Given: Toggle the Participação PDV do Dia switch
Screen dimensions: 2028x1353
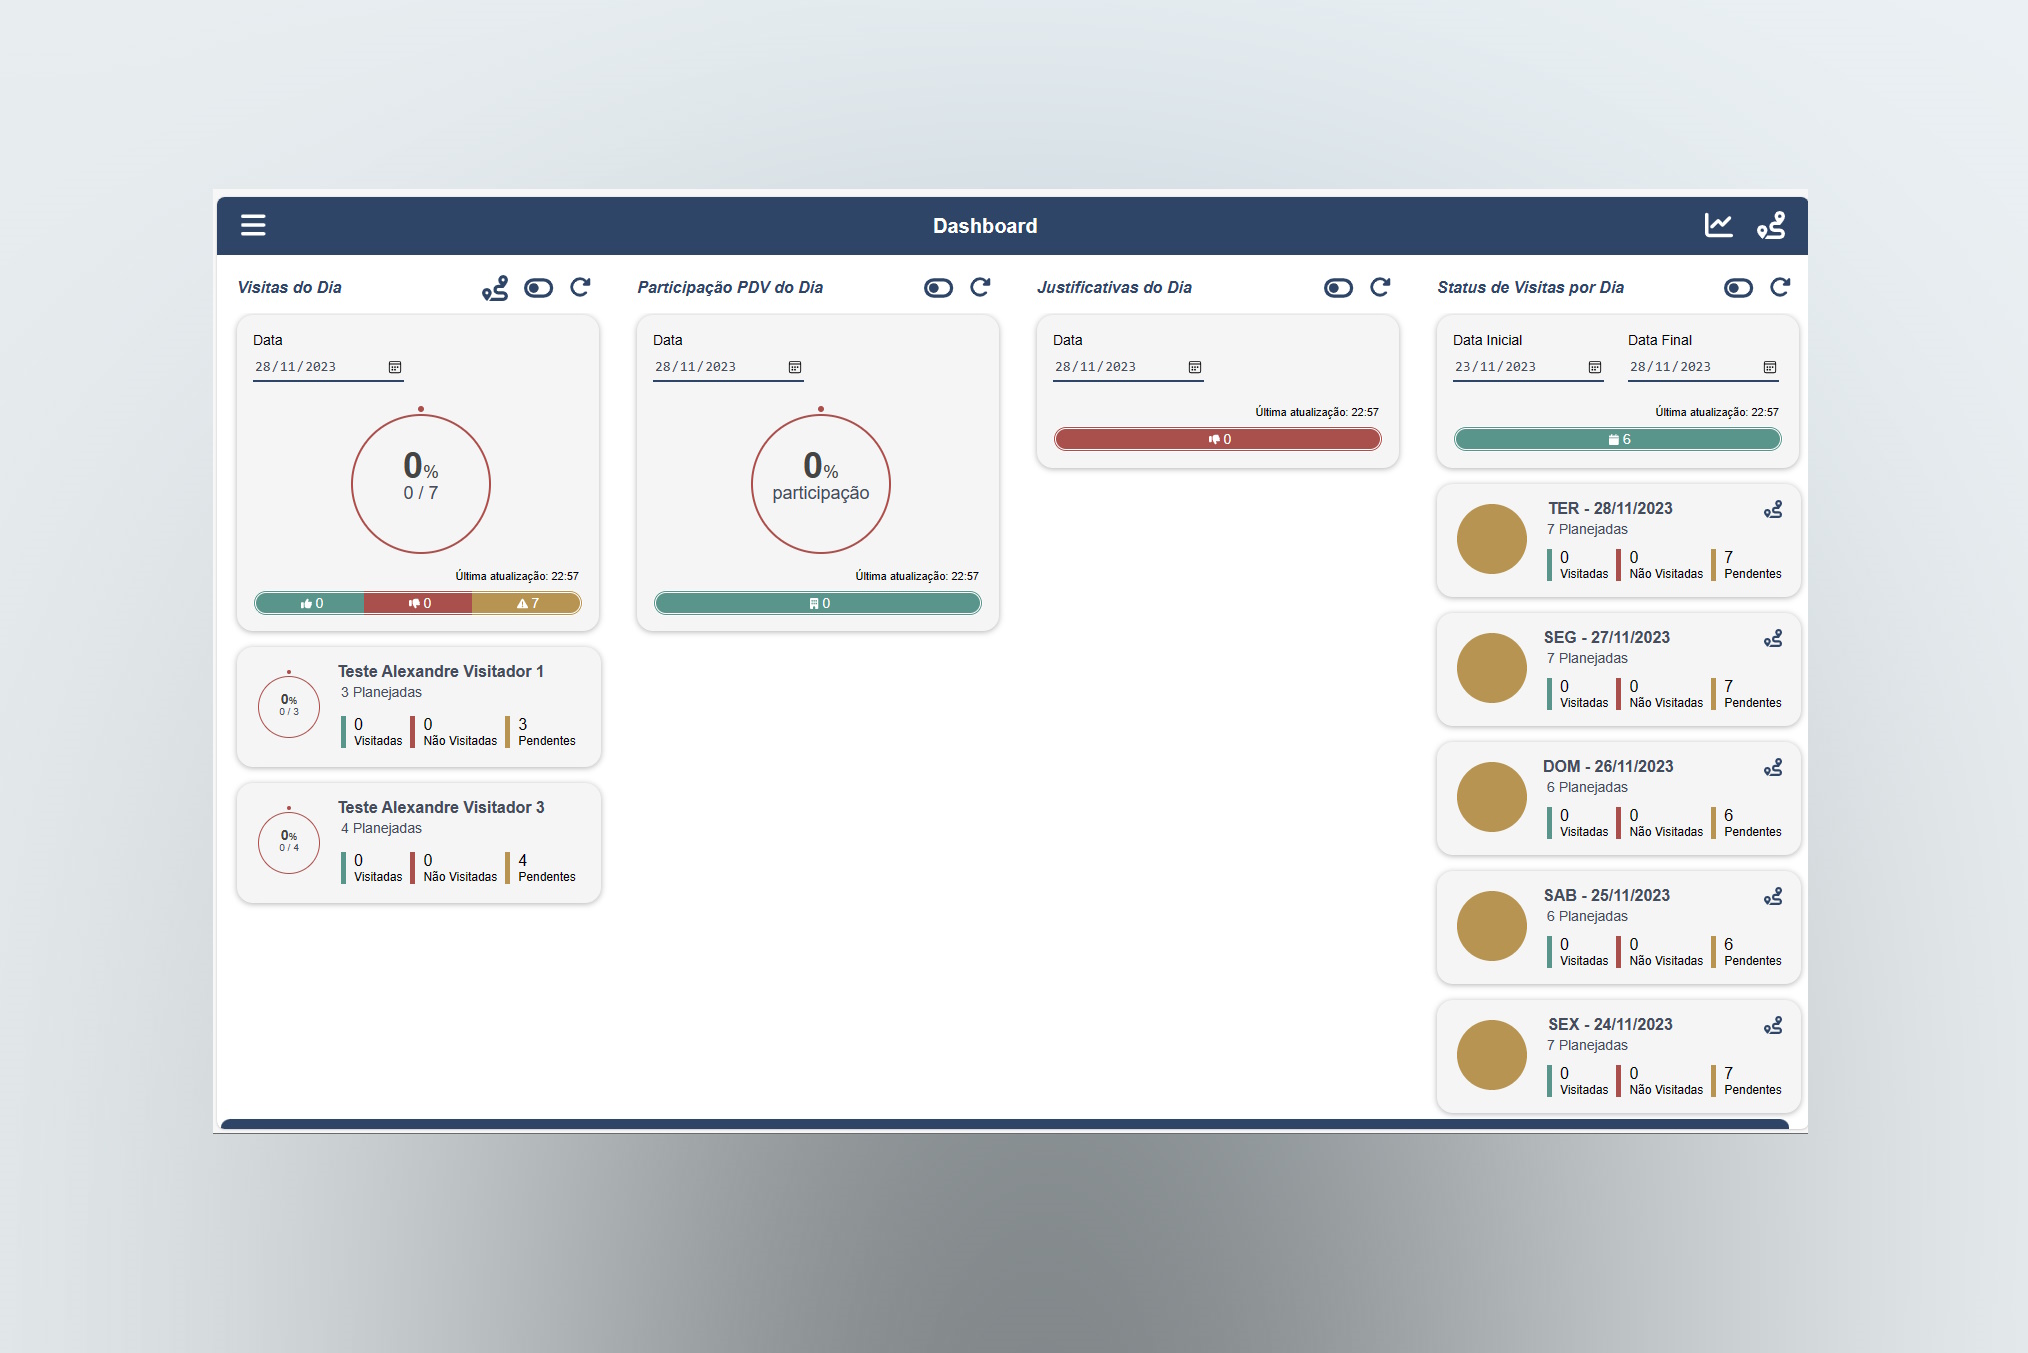Looking at the screenshot, I should (938, 288).
